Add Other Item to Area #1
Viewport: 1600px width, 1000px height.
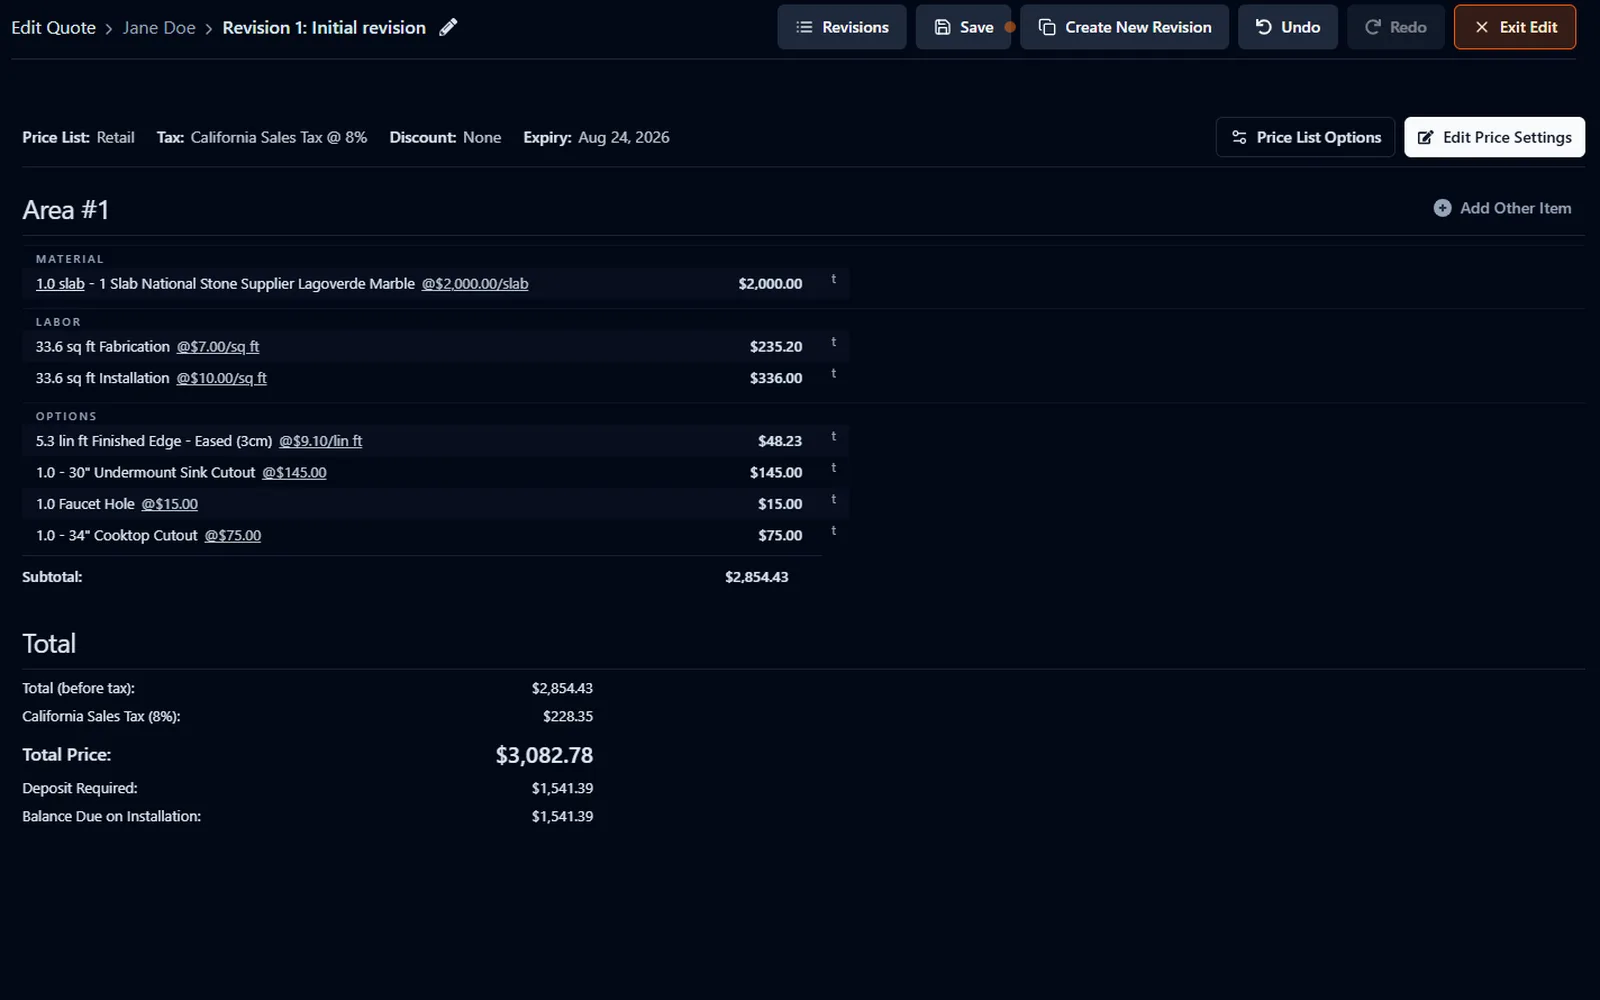tap(1502, 208)
